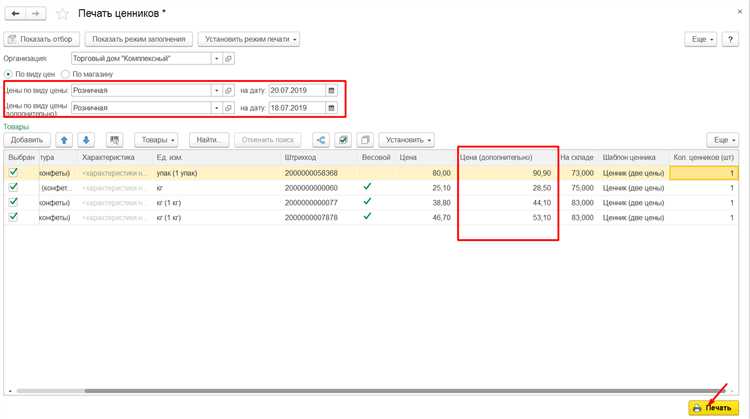Open the calendar for the 18.07.2019 date
Viewport: 750px width, 419px height.
[332, 108]
